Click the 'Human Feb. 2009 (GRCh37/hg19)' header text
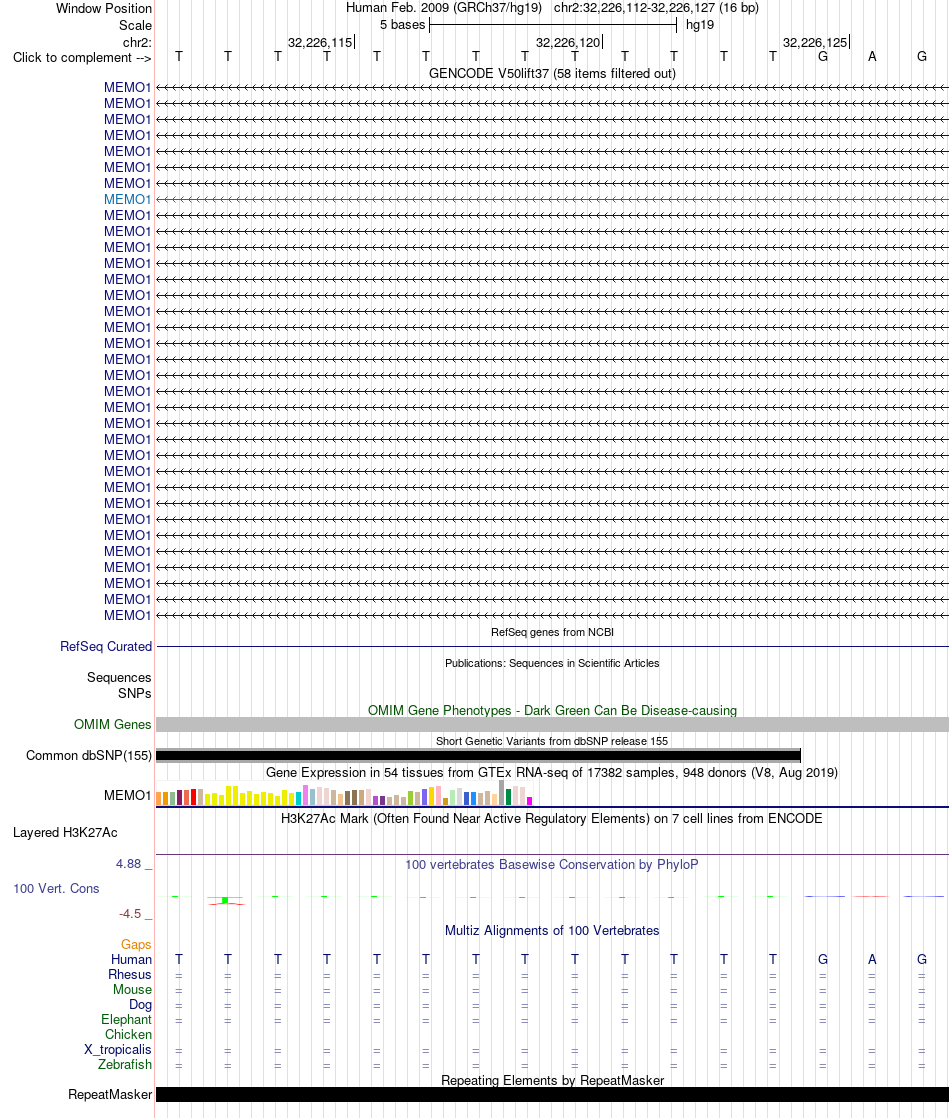This screenshot has height=1118, width=950. tap(444, 8)
